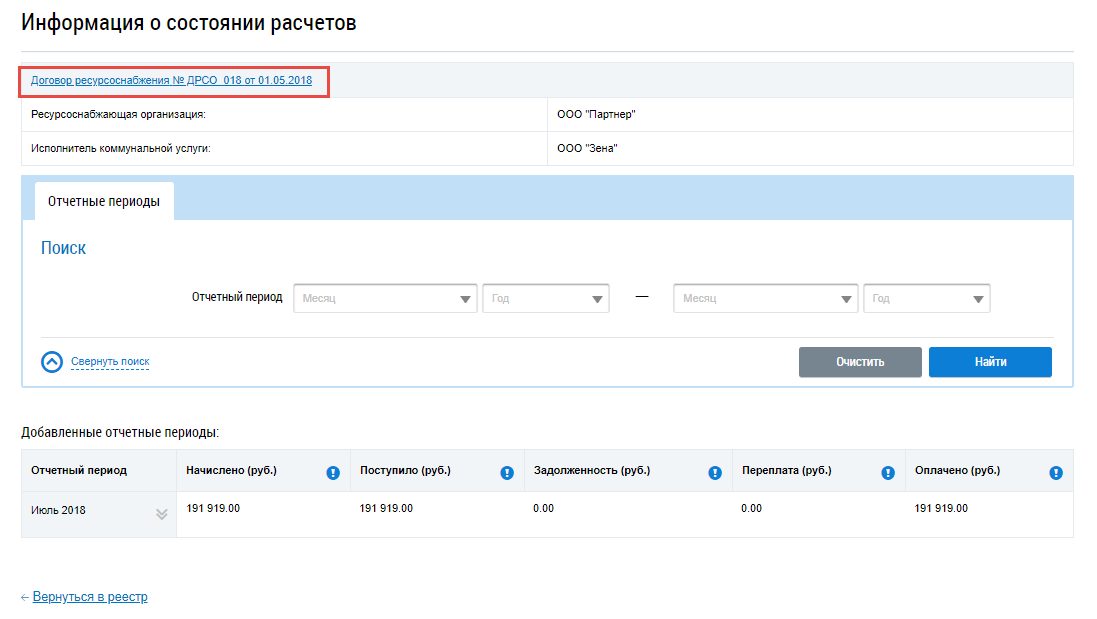Click the info icon next to Поступило (руб.)

coord(507,473)
